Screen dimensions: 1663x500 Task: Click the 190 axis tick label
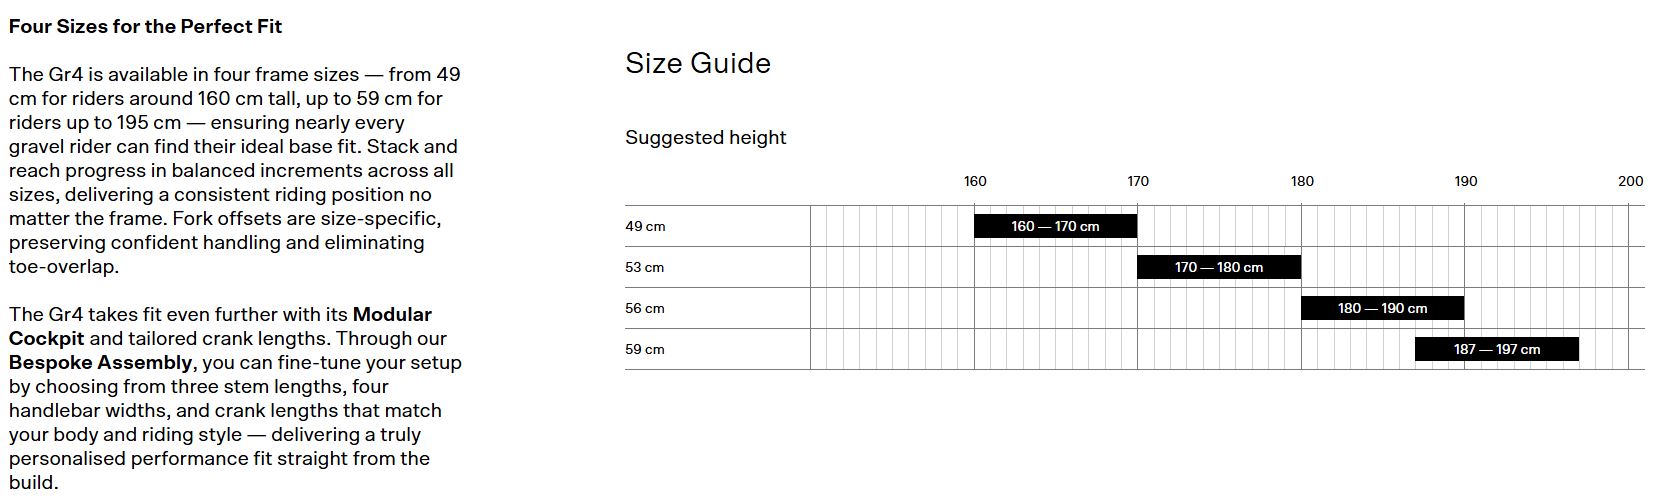coord(1465,181)
